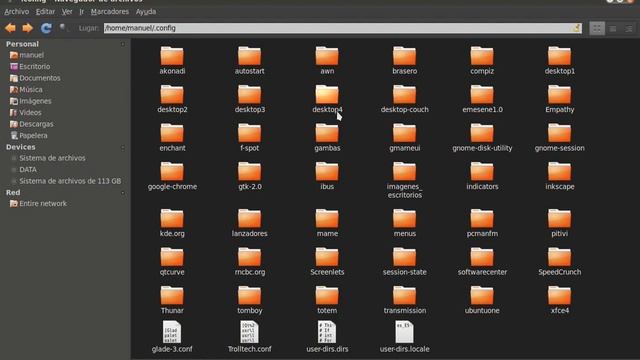The width and height of the screenshot is (640, 360).
Task: Open the Archivo menu
Action: [x=17, y=11]
